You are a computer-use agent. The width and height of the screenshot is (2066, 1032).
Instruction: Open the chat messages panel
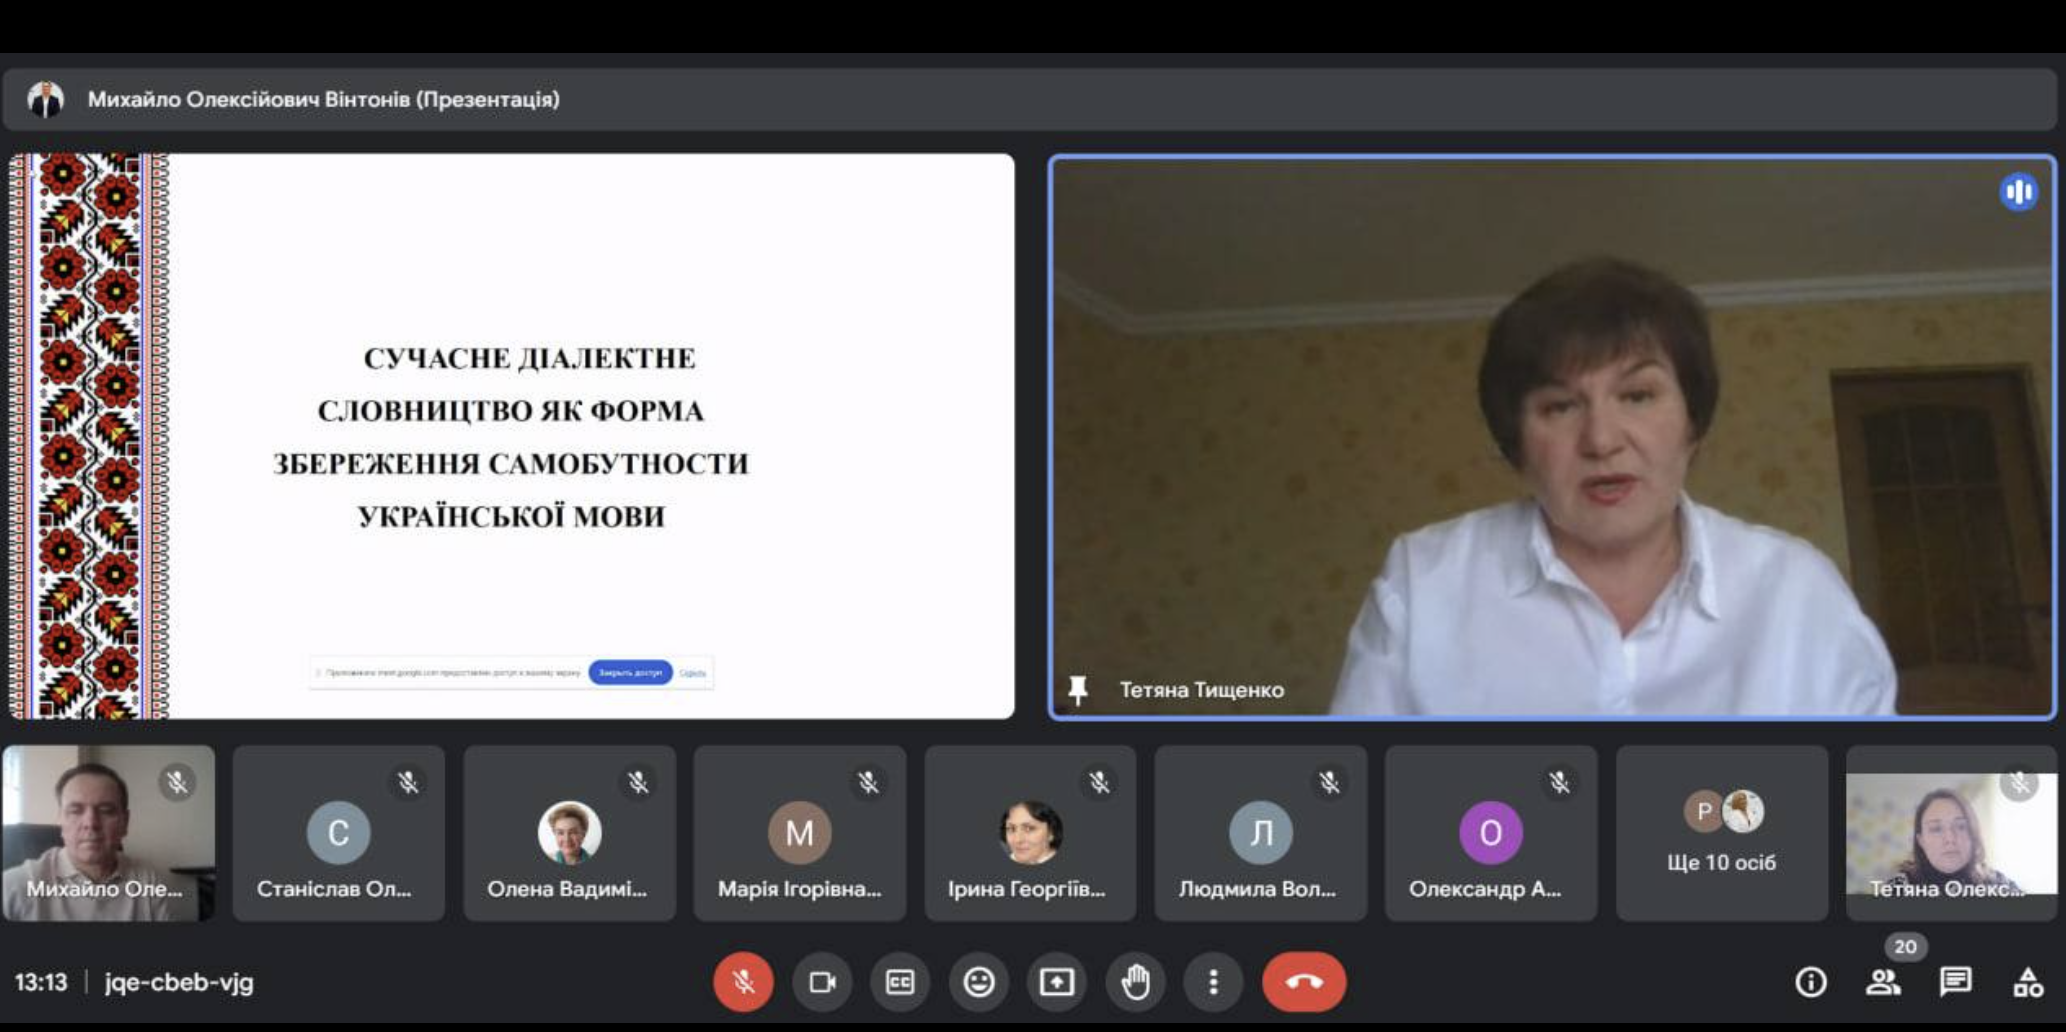[1955, 982]
